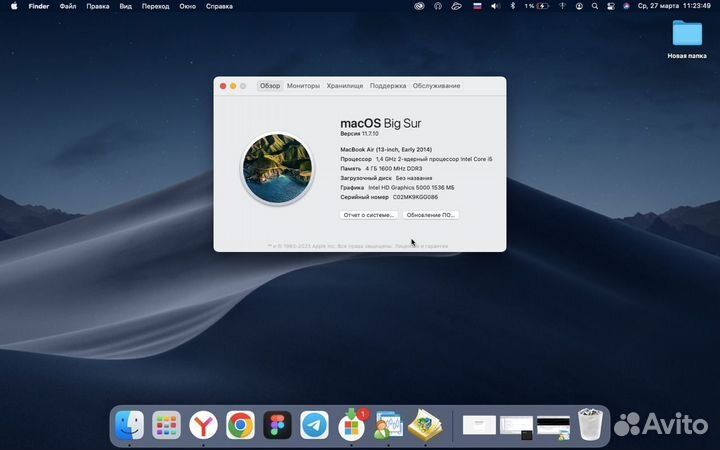Open the Окно menu

click(x=187, y=6)
